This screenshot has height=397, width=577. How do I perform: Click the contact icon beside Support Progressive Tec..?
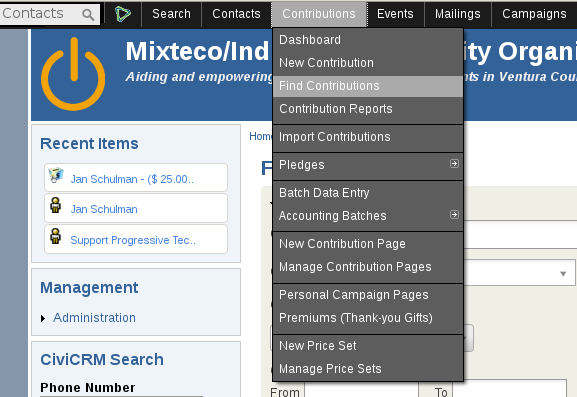click(56, 236)
